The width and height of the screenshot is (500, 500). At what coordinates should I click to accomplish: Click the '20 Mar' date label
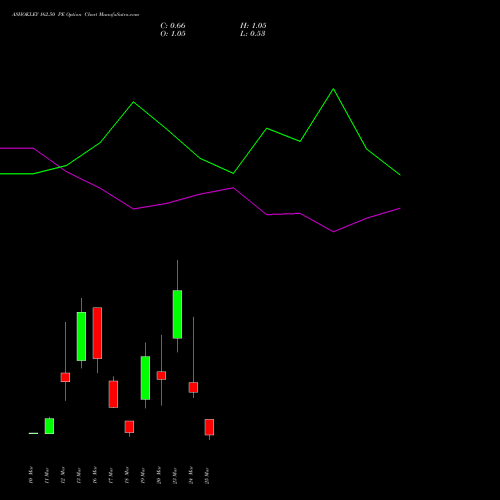(159, 475)
